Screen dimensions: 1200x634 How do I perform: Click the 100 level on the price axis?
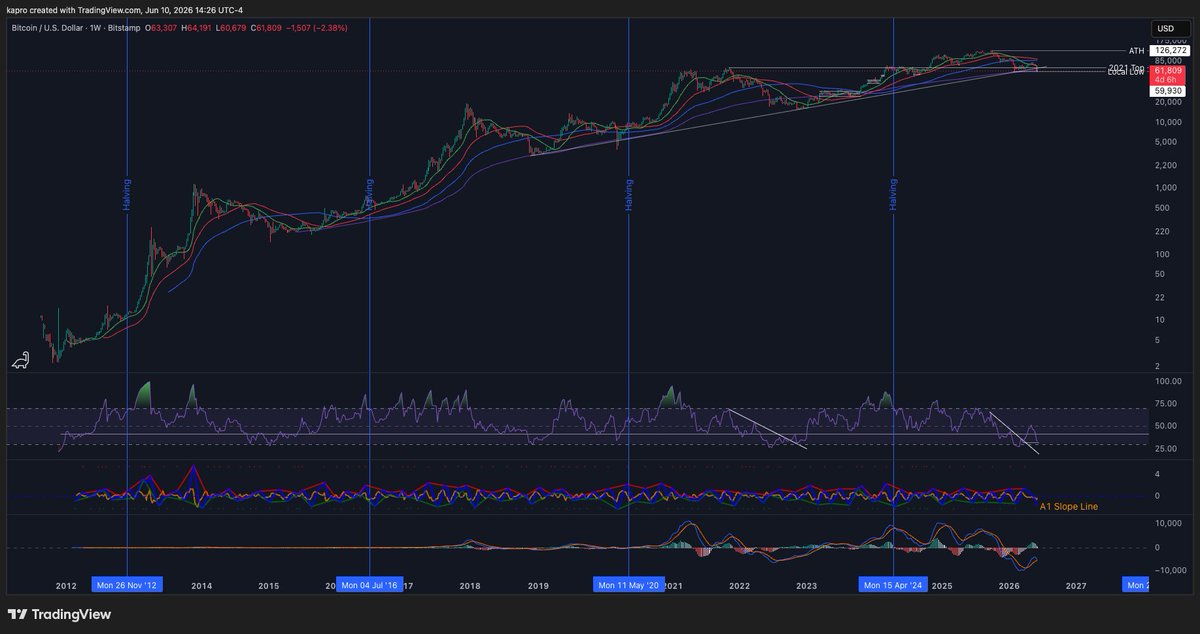[x=1164, y=254]
